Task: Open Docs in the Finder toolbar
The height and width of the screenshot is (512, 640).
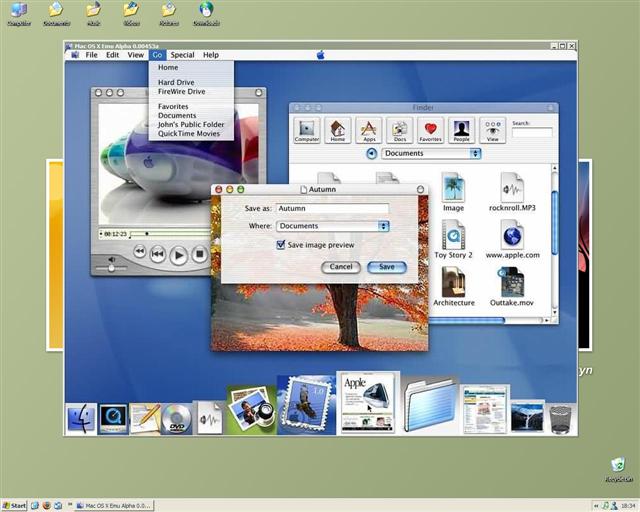Action: click(x=400, y=130)
